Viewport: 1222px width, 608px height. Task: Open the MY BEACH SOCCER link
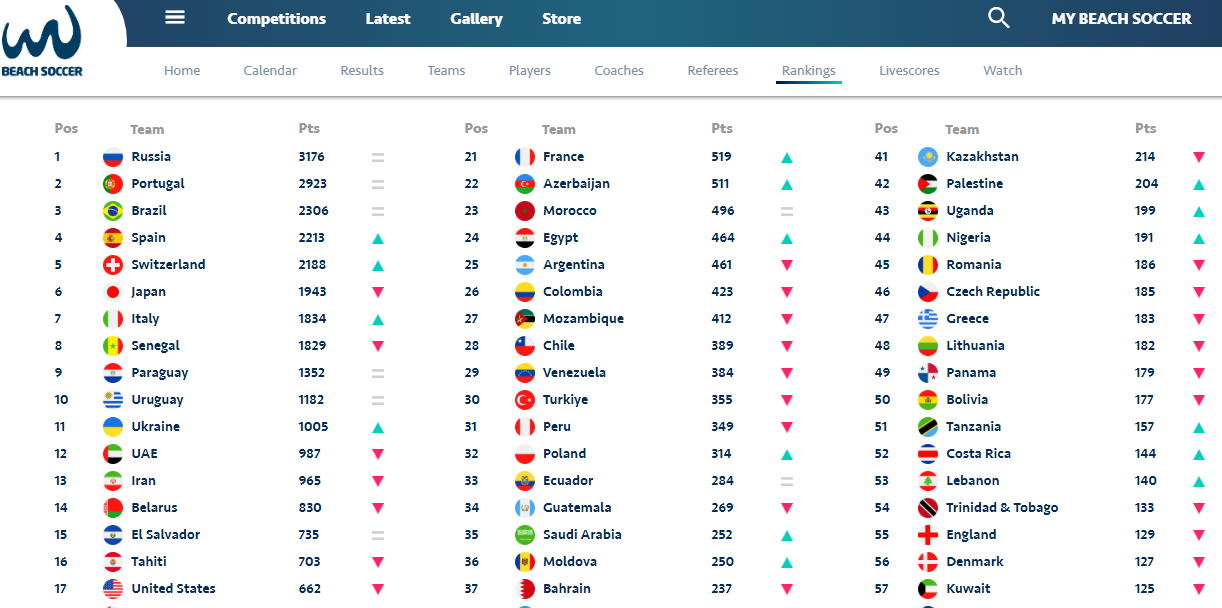coord(1122,19)
